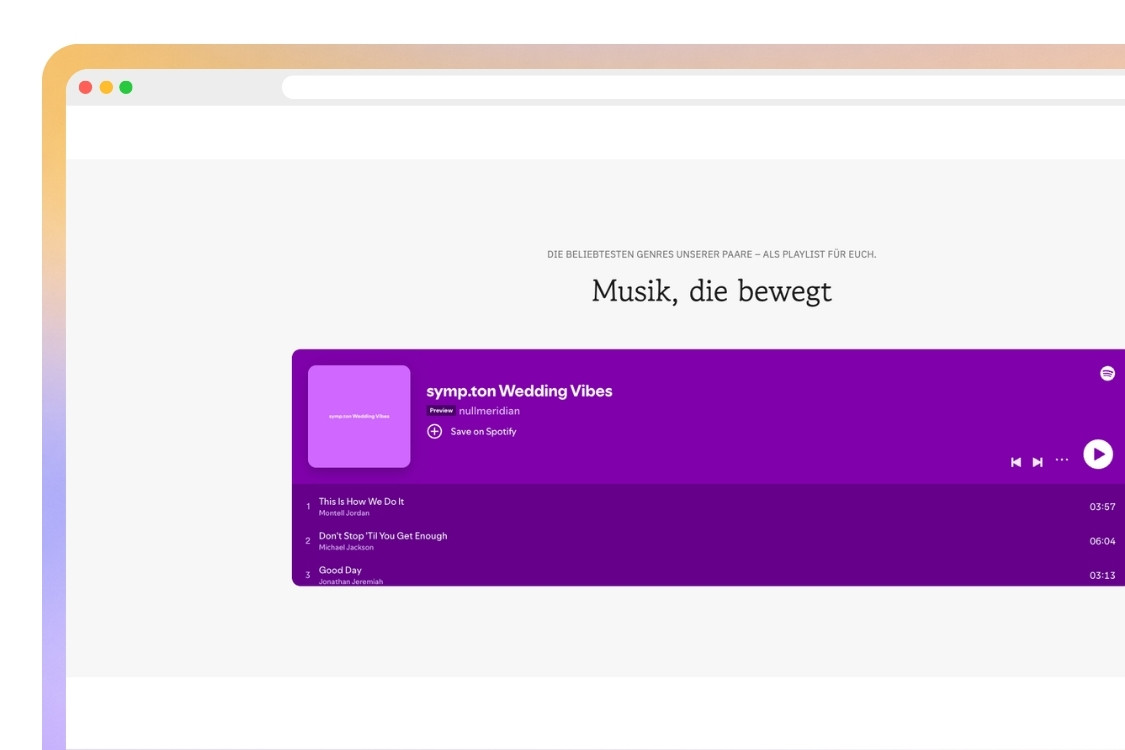1125x750 pixels.
Task: Skip to the next track
Action: pos(1037,462)
